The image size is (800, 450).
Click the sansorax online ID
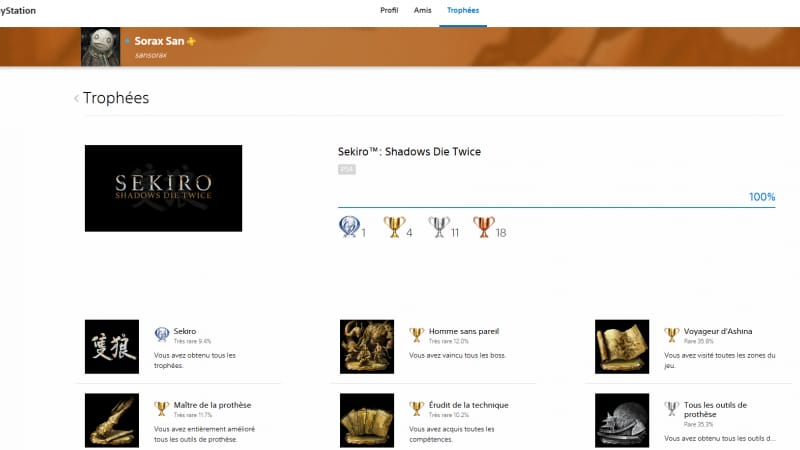151,55
